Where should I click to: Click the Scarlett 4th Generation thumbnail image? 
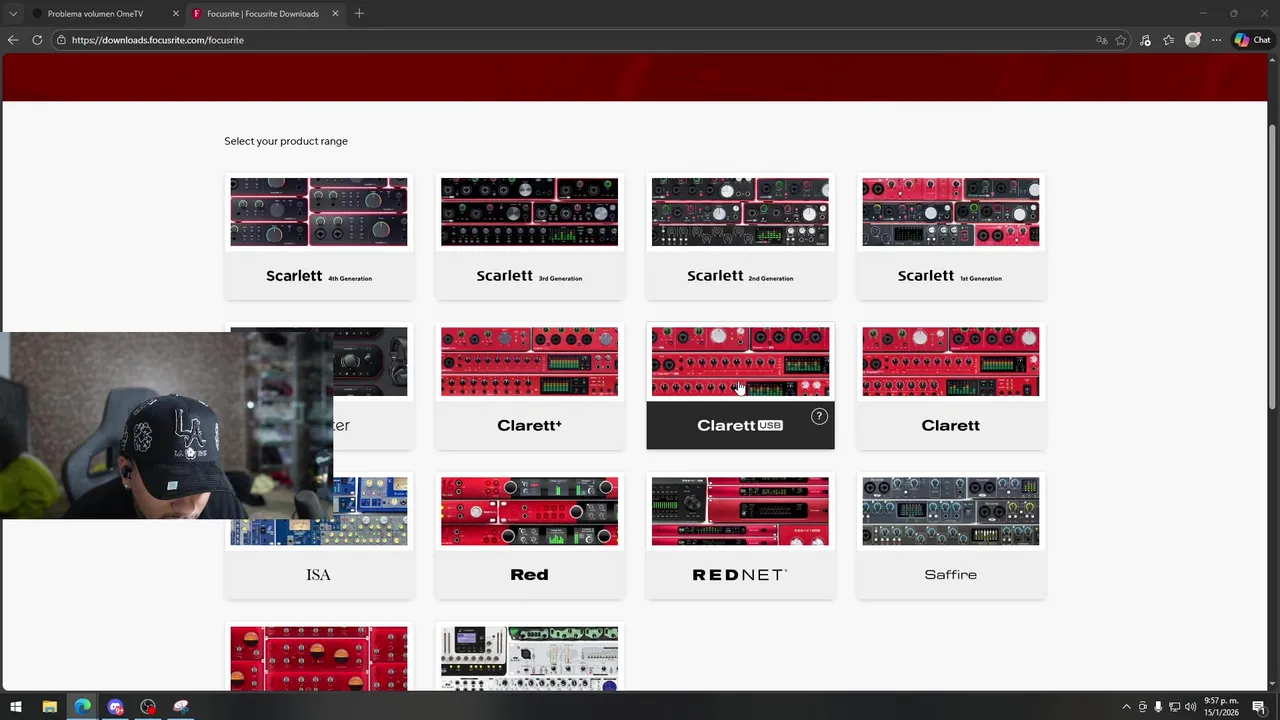coord(319,212)
